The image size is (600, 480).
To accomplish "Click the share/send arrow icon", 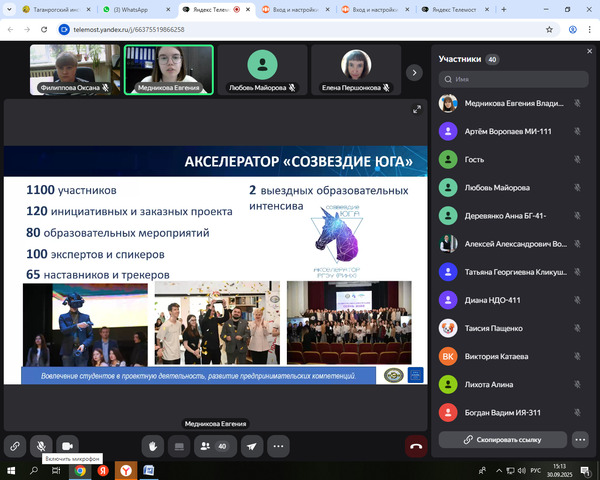I will tap(251, 446).
